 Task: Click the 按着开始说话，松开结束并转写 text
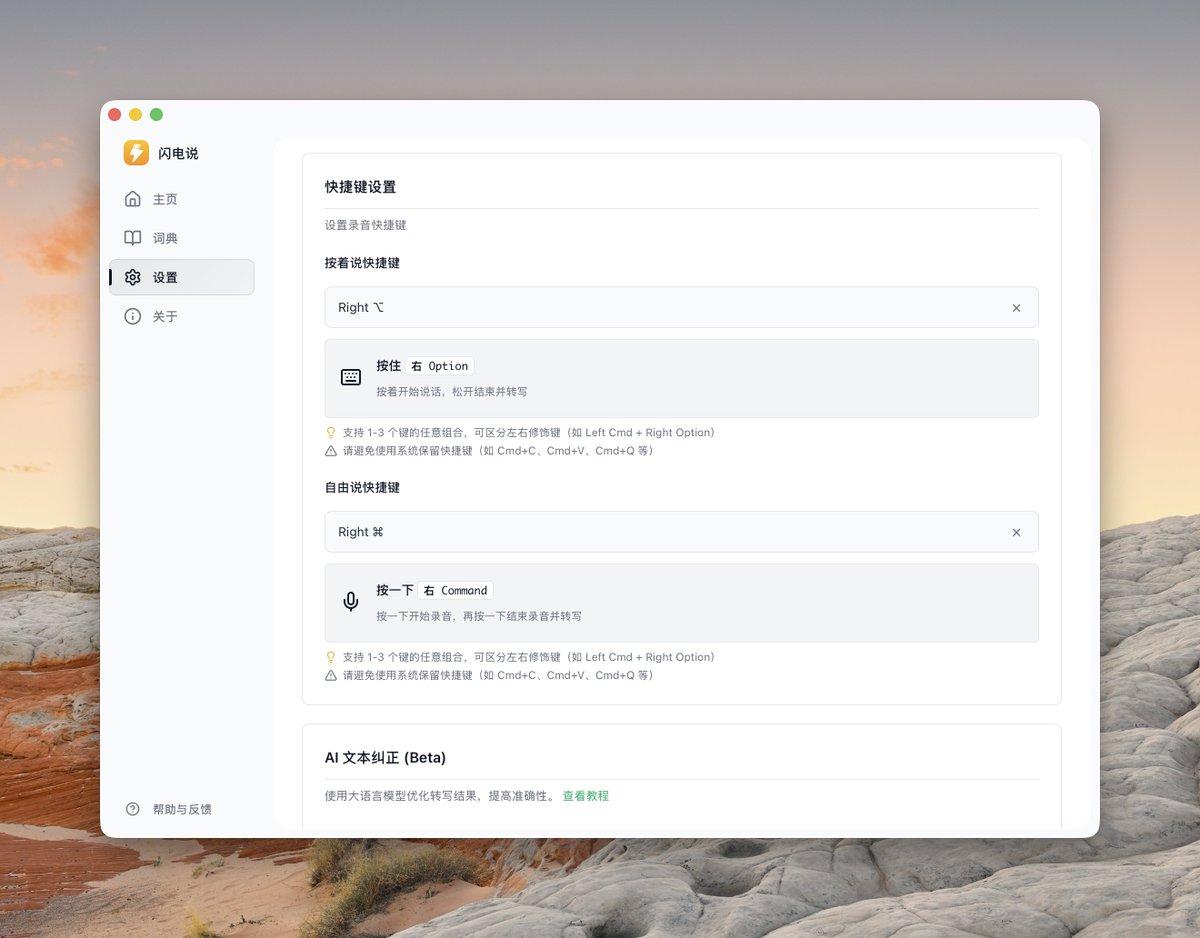point(452,392)
